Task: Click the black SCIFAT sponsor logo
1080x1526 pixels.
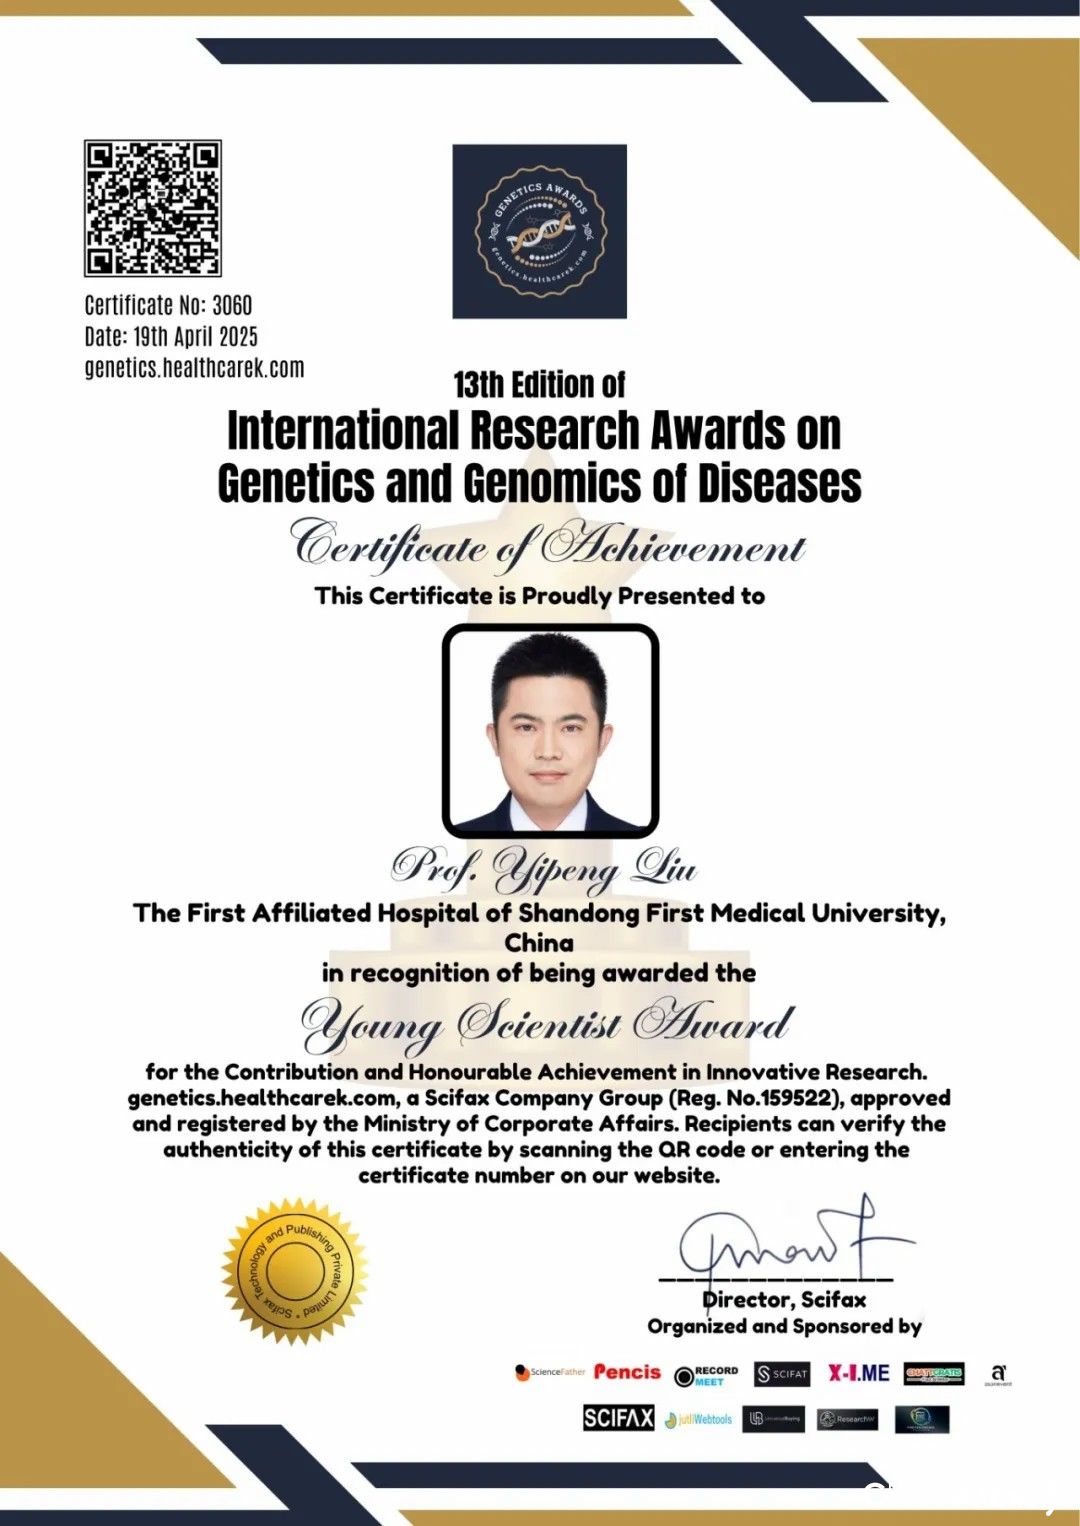Action: pyautogui.click(x=782, y=1374)
